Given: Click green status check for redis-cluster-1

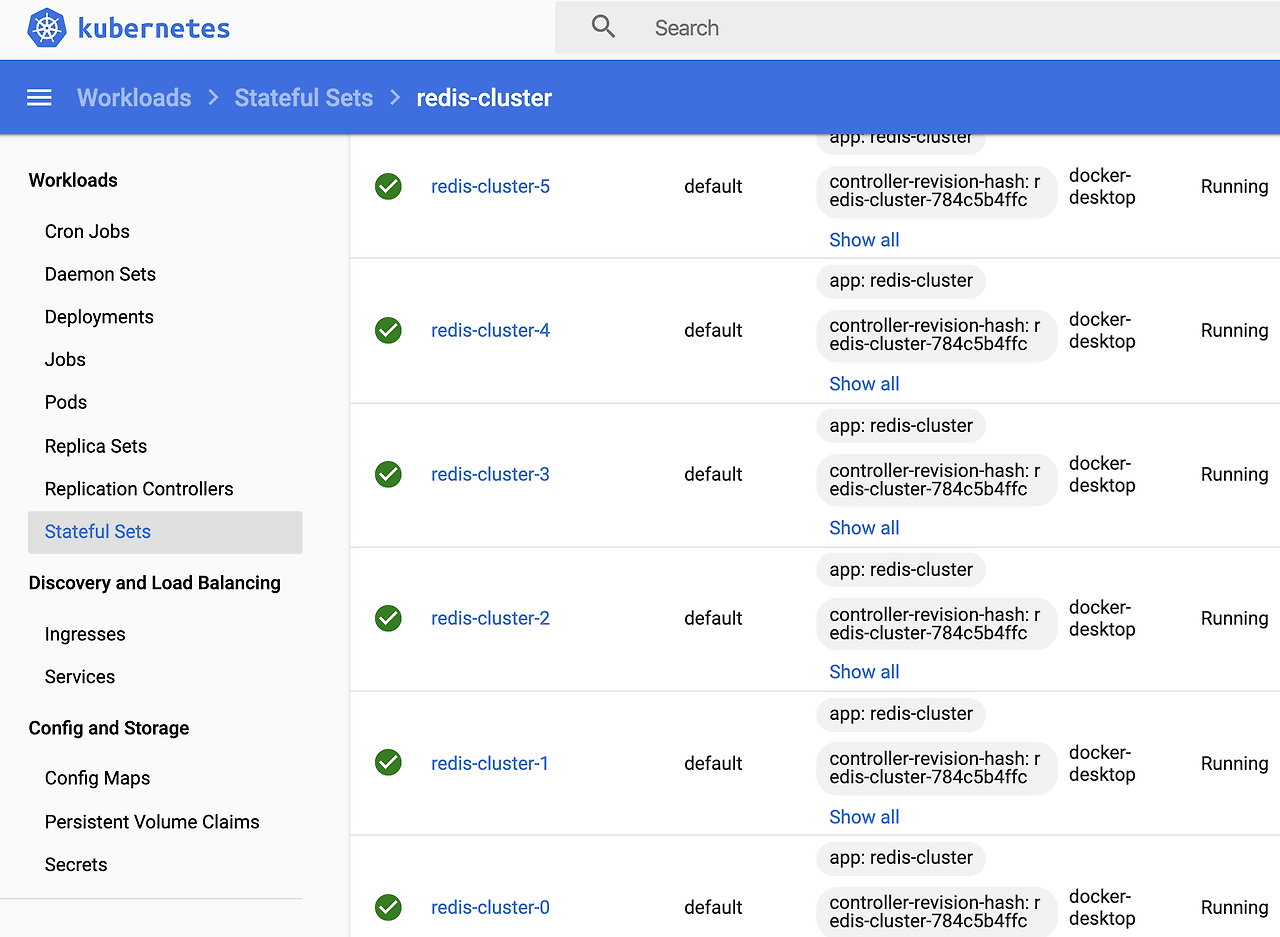Looking at the screenshot, I should click(388, 763).
